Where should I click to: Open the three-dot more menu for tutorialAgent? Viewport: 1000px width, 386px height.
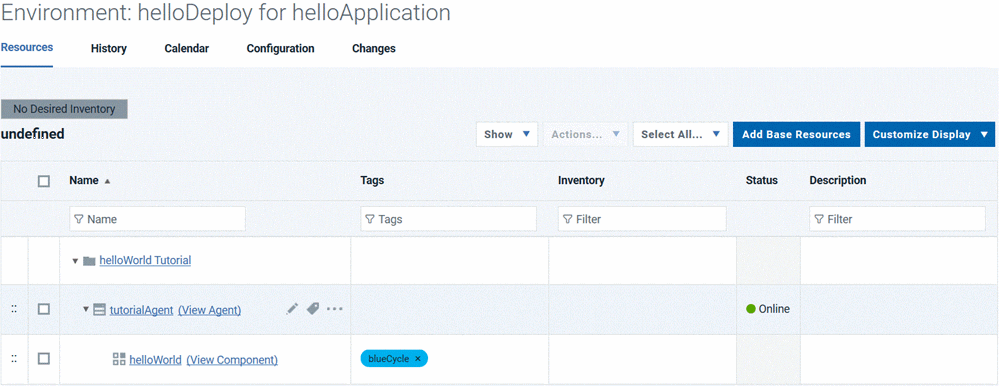tap(334, 309)
